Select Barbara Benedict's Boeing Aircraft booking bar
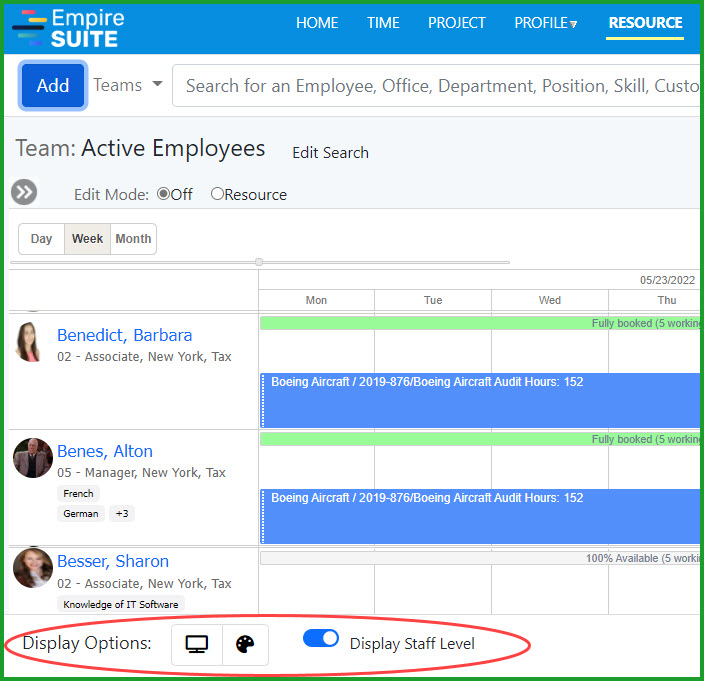This screenshot has height=681, width=704. tap(480, 400)
